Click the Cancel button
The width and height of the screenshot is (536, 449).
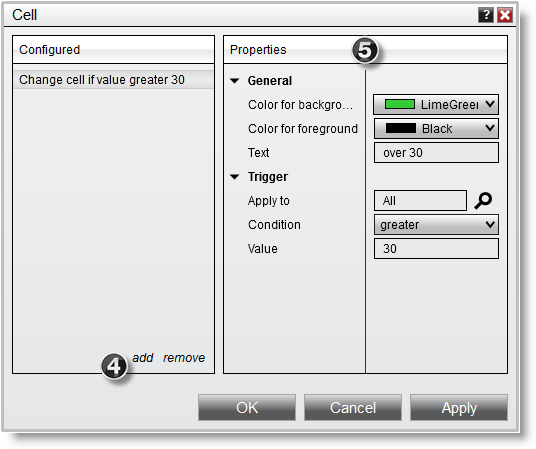pyautogui.click(x=353, y=408)
